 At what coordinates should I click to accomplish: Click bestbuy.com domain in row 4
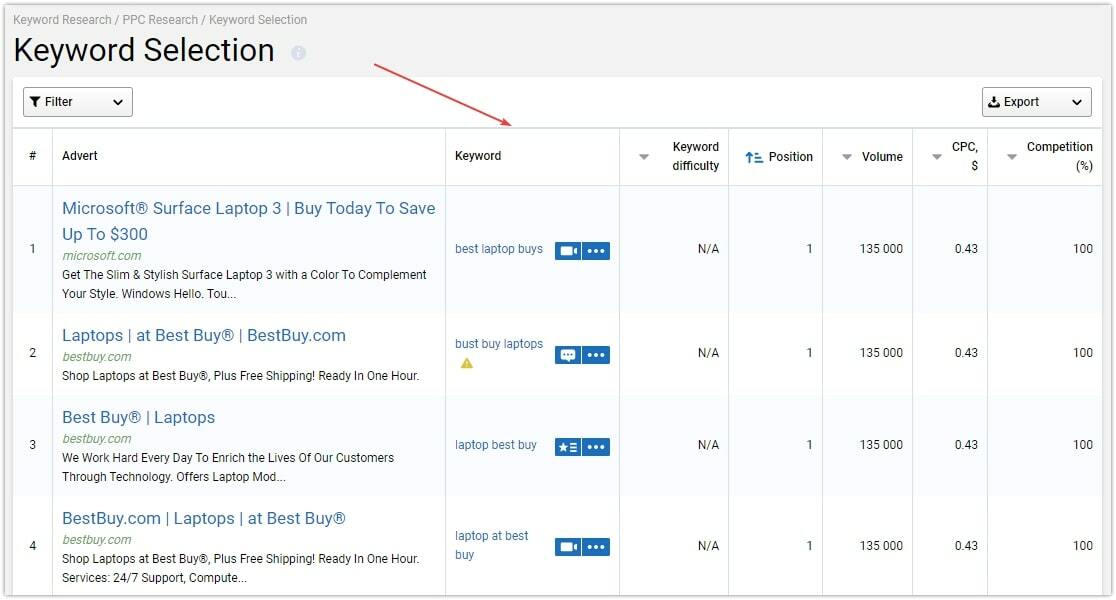97,540
